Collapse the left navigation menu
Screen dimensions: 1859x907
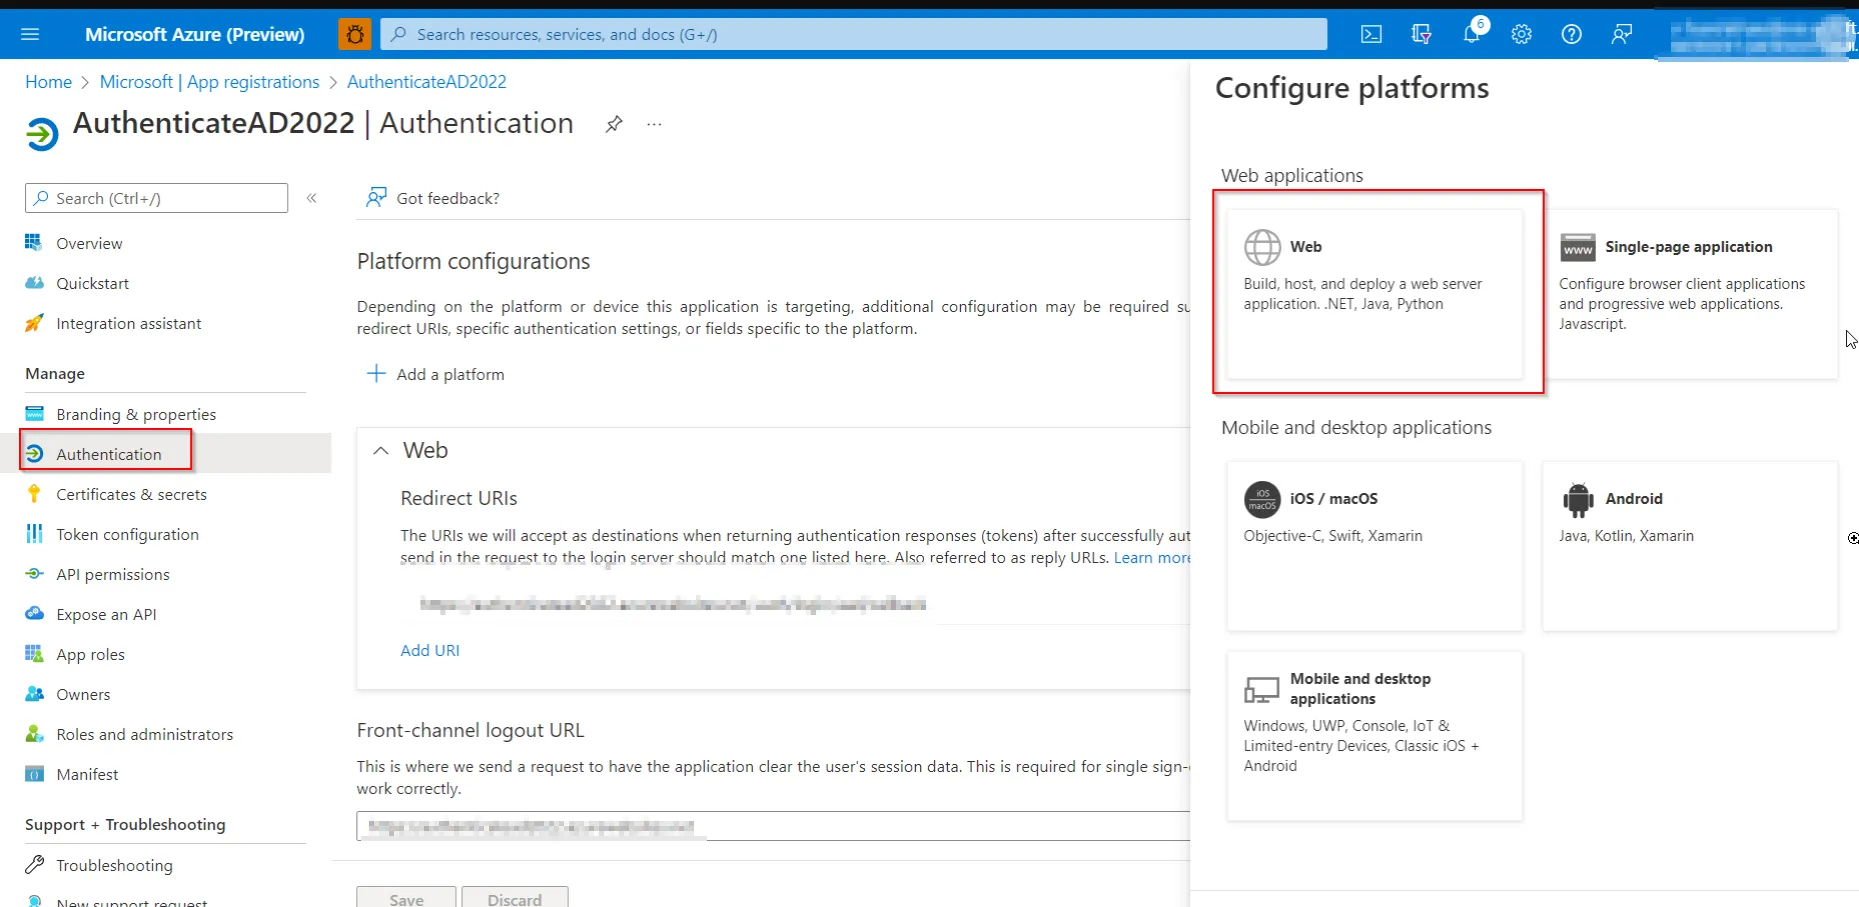point(312,198)
